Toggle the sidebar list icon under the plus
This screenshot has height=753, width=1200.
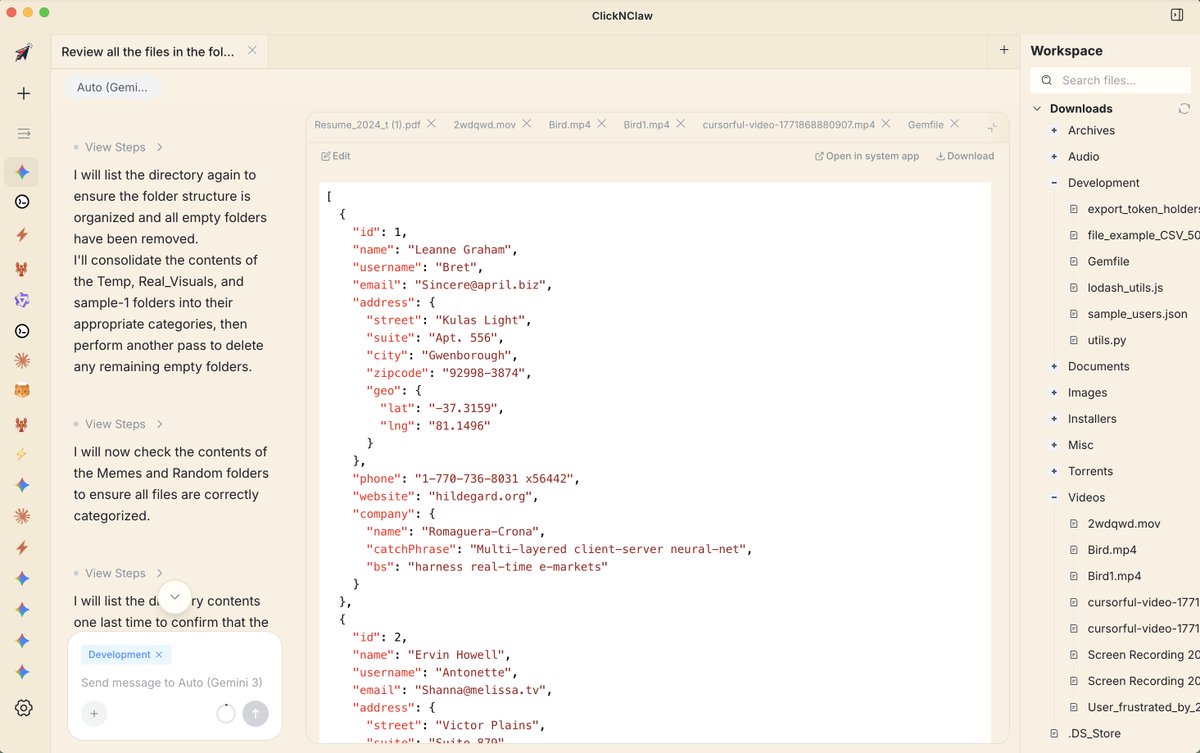coord(23,133)
